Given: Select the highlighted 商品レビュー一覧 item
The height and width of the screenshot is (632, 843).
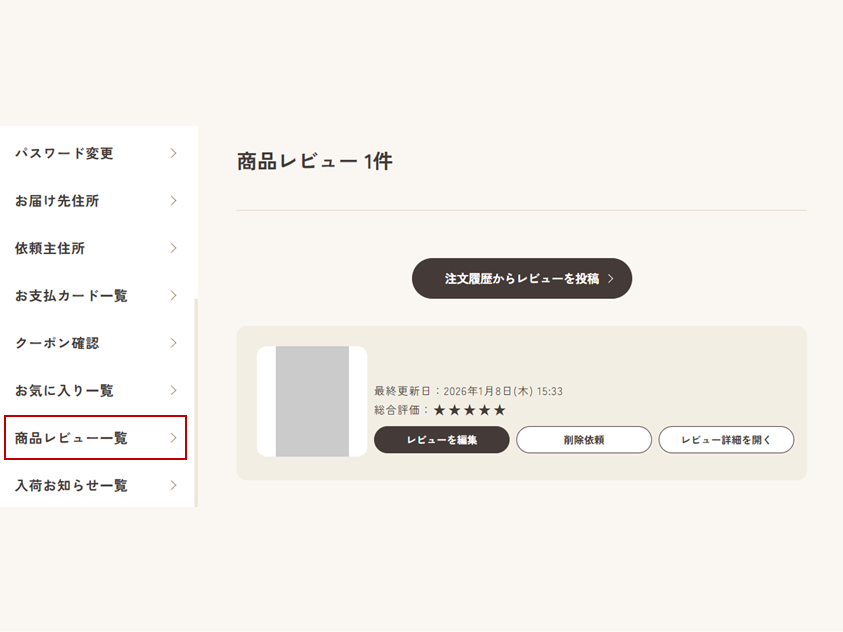Looking at the screenshot, I should point(71,438).
